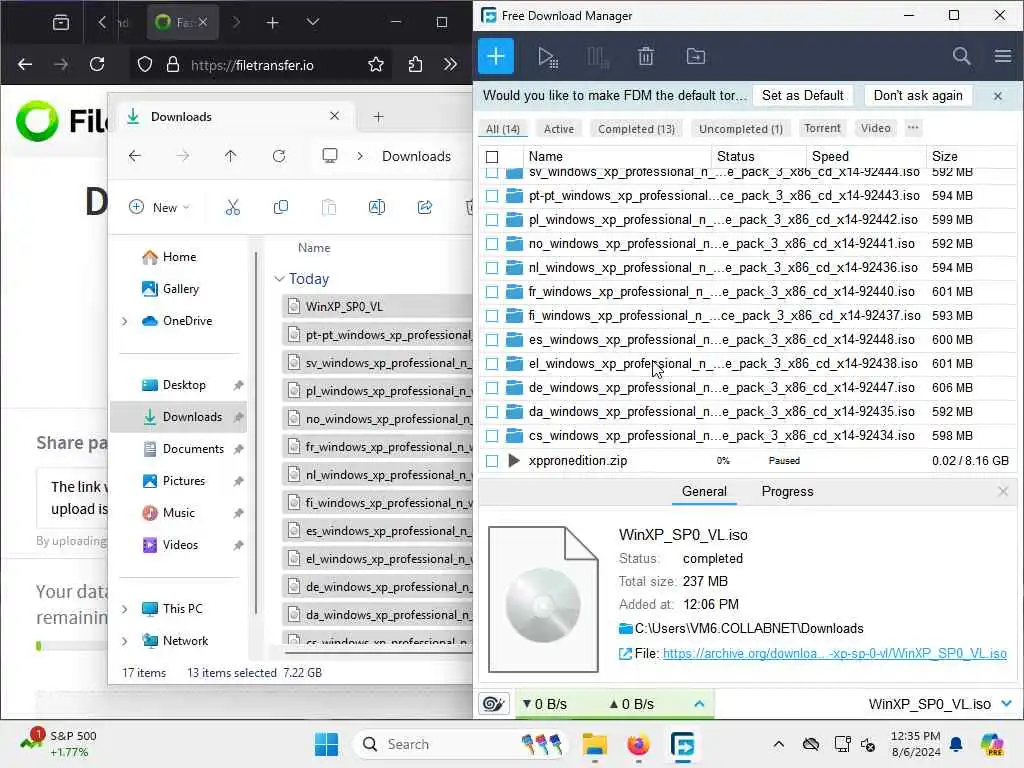Bookmark page with Firefox star icon
Screen dimensions: 1024x768
pos(376,65)
